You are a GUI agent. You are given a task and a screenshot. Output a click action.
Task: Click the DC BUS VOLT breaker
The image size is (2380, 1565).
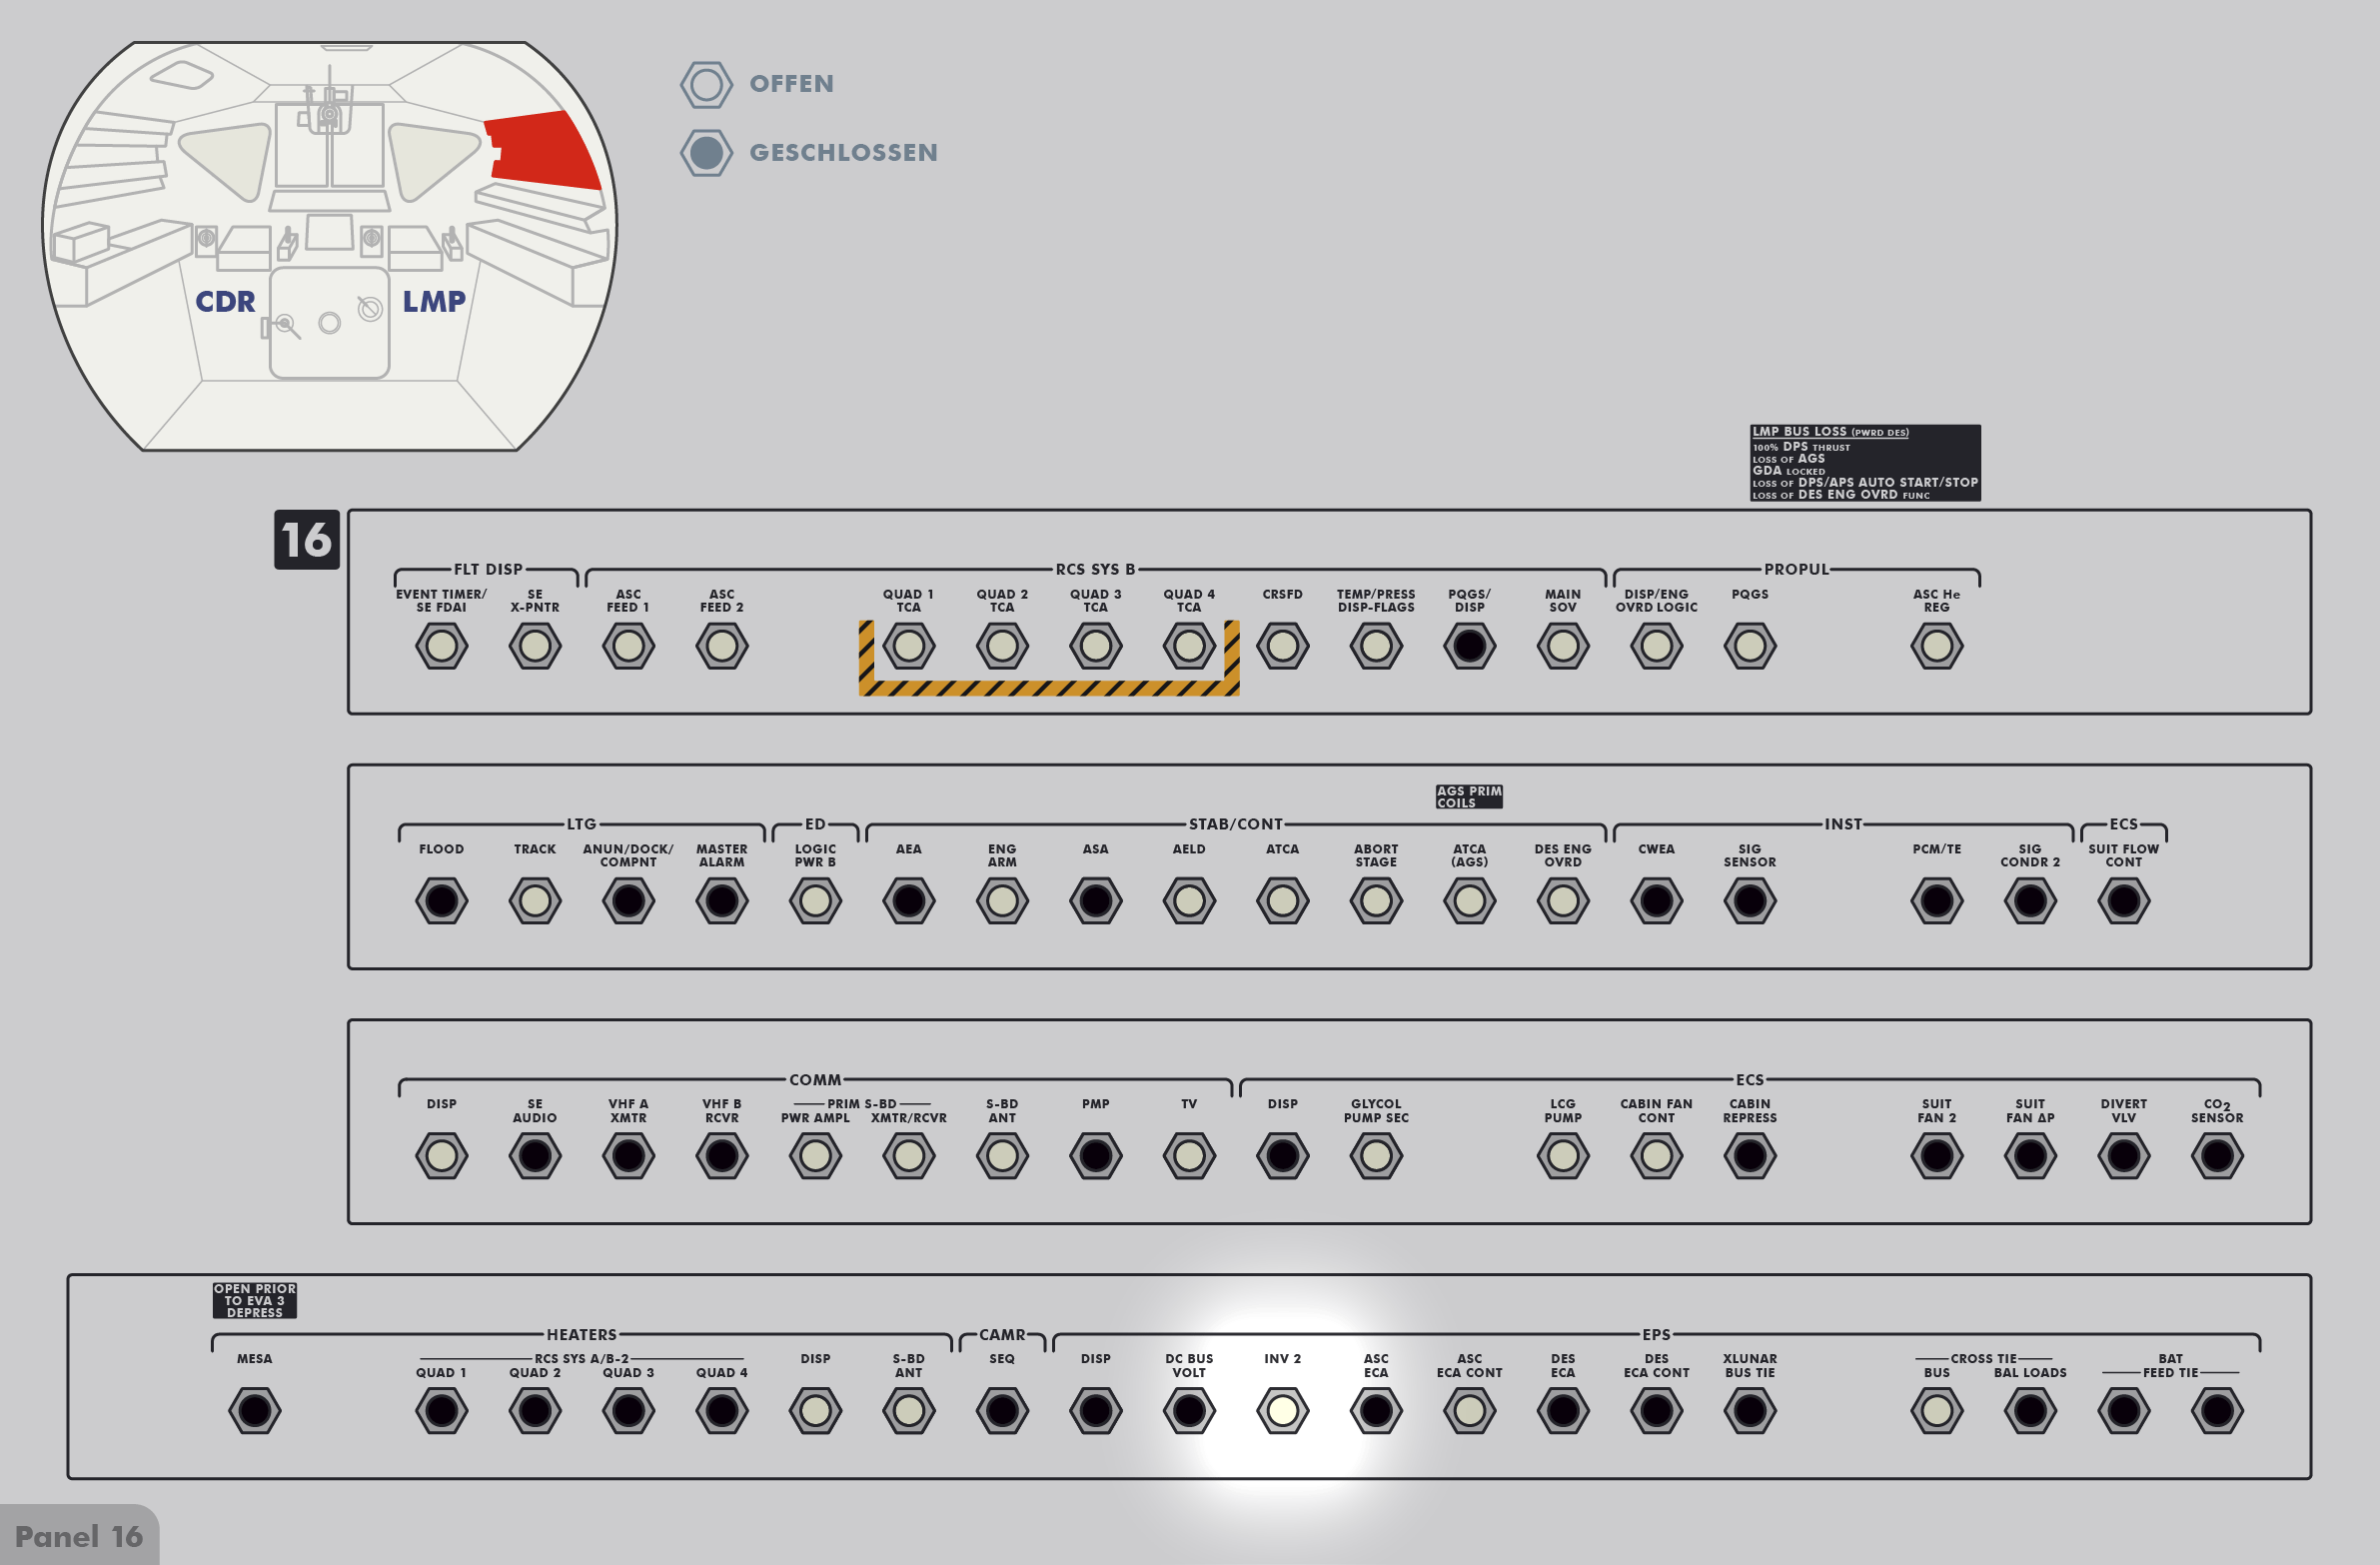point(1189,1411)
